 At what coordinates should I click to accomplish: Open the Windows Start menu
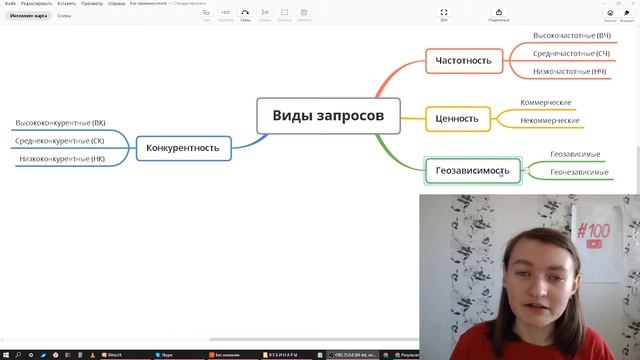tap(6, 355)
